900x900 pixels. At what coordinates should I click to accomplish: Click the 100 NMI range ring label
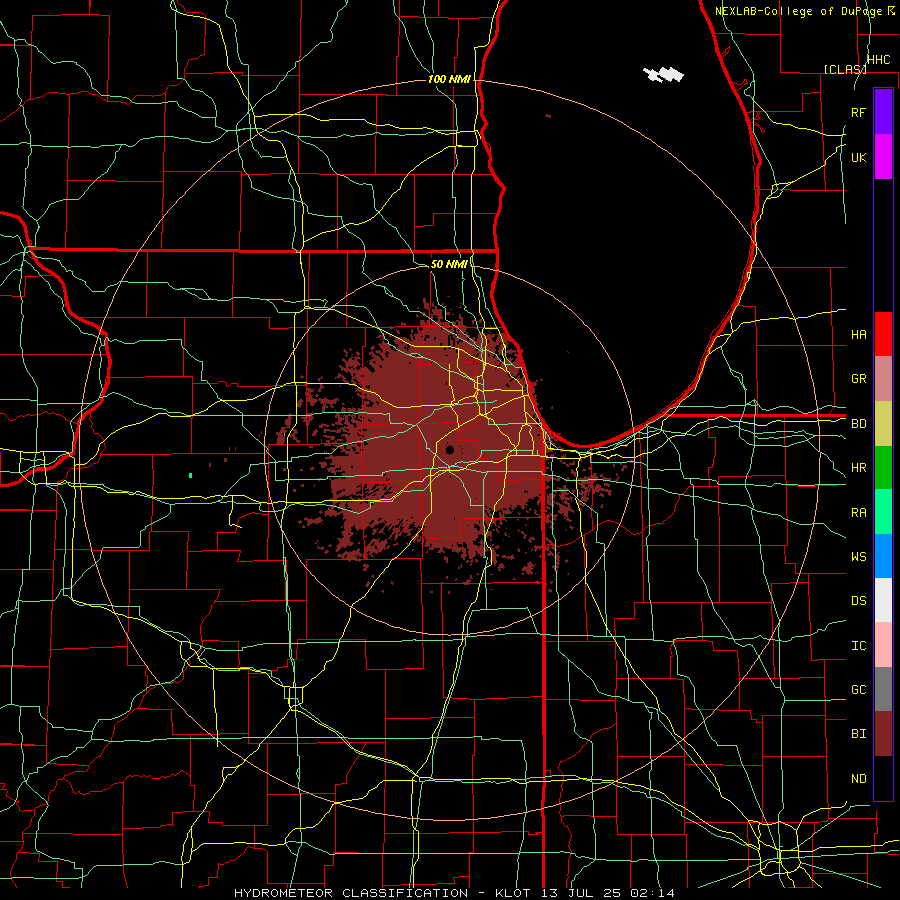[449, 79]
